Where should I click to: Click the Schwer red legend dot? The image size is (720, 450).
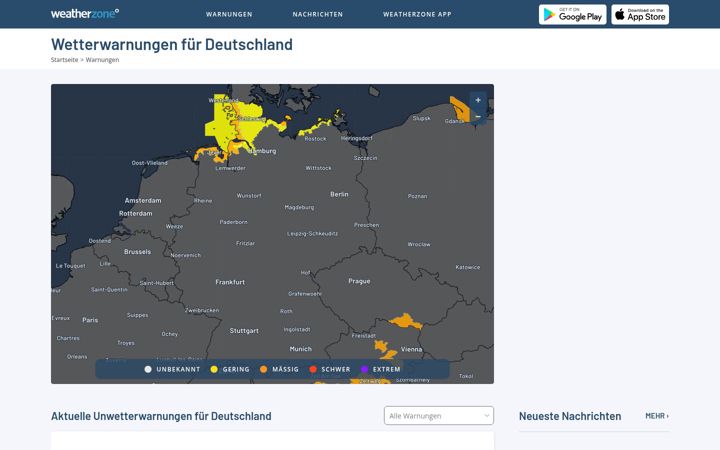coord(313,369)
